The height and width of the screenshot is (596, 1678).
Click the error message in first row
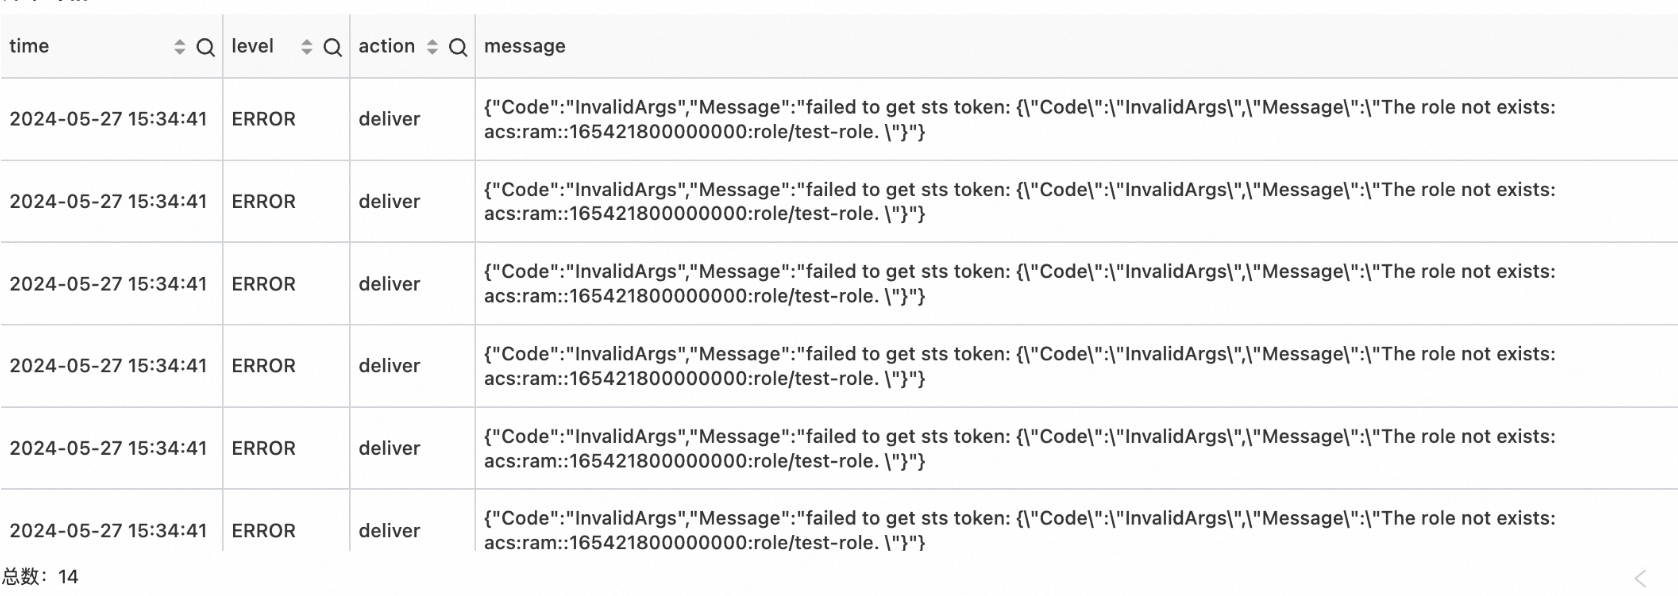click(1019, 119)
